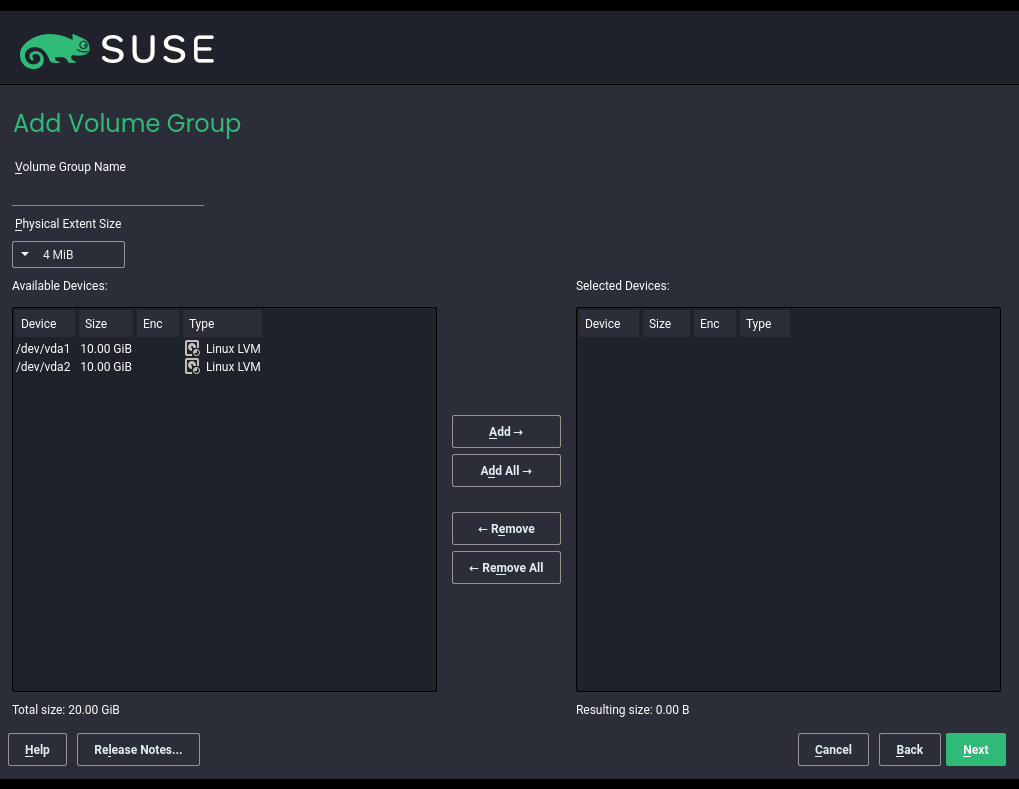The width and height of the screenshot is (1019, 789).
Task: Open the Help dialog
Action: (x=37, y=750)
